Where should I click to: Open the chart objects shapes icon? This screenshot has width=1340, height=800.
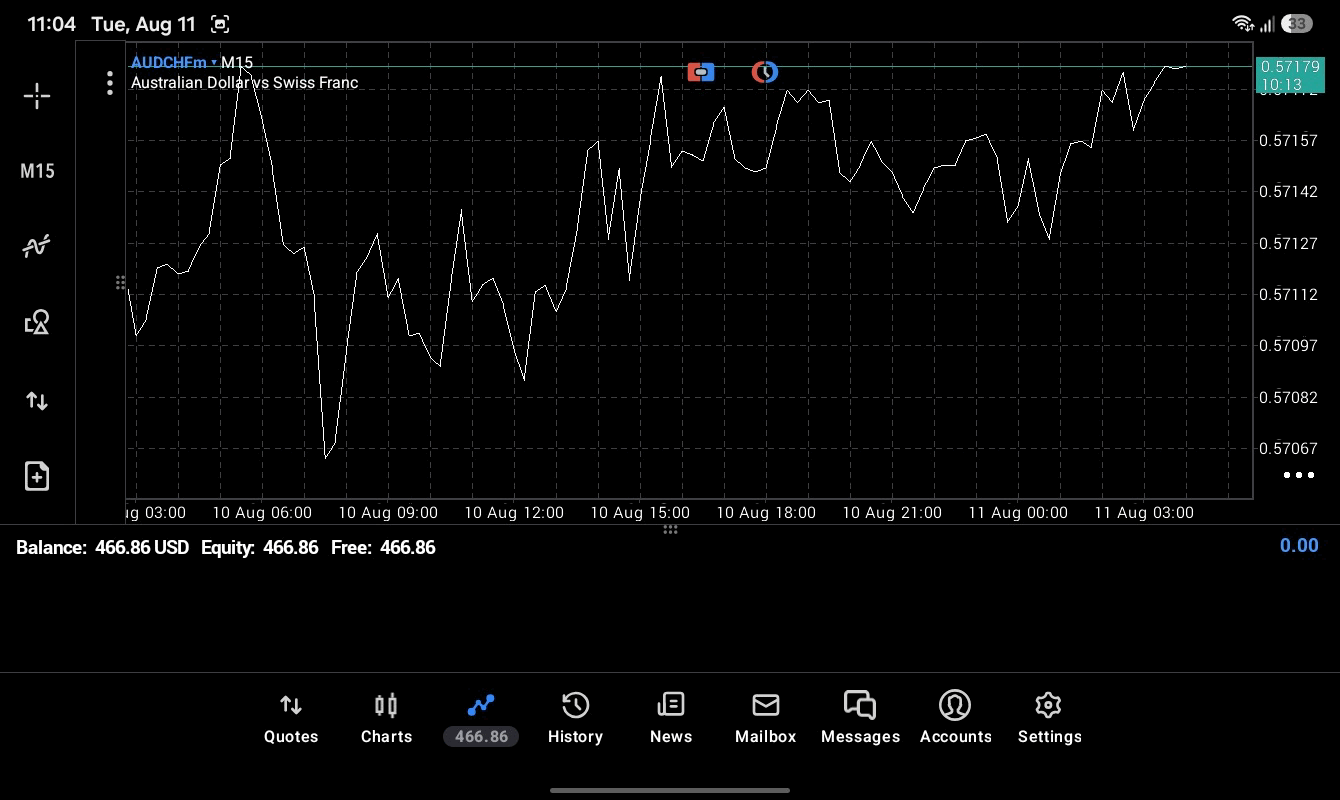(37, 322)
